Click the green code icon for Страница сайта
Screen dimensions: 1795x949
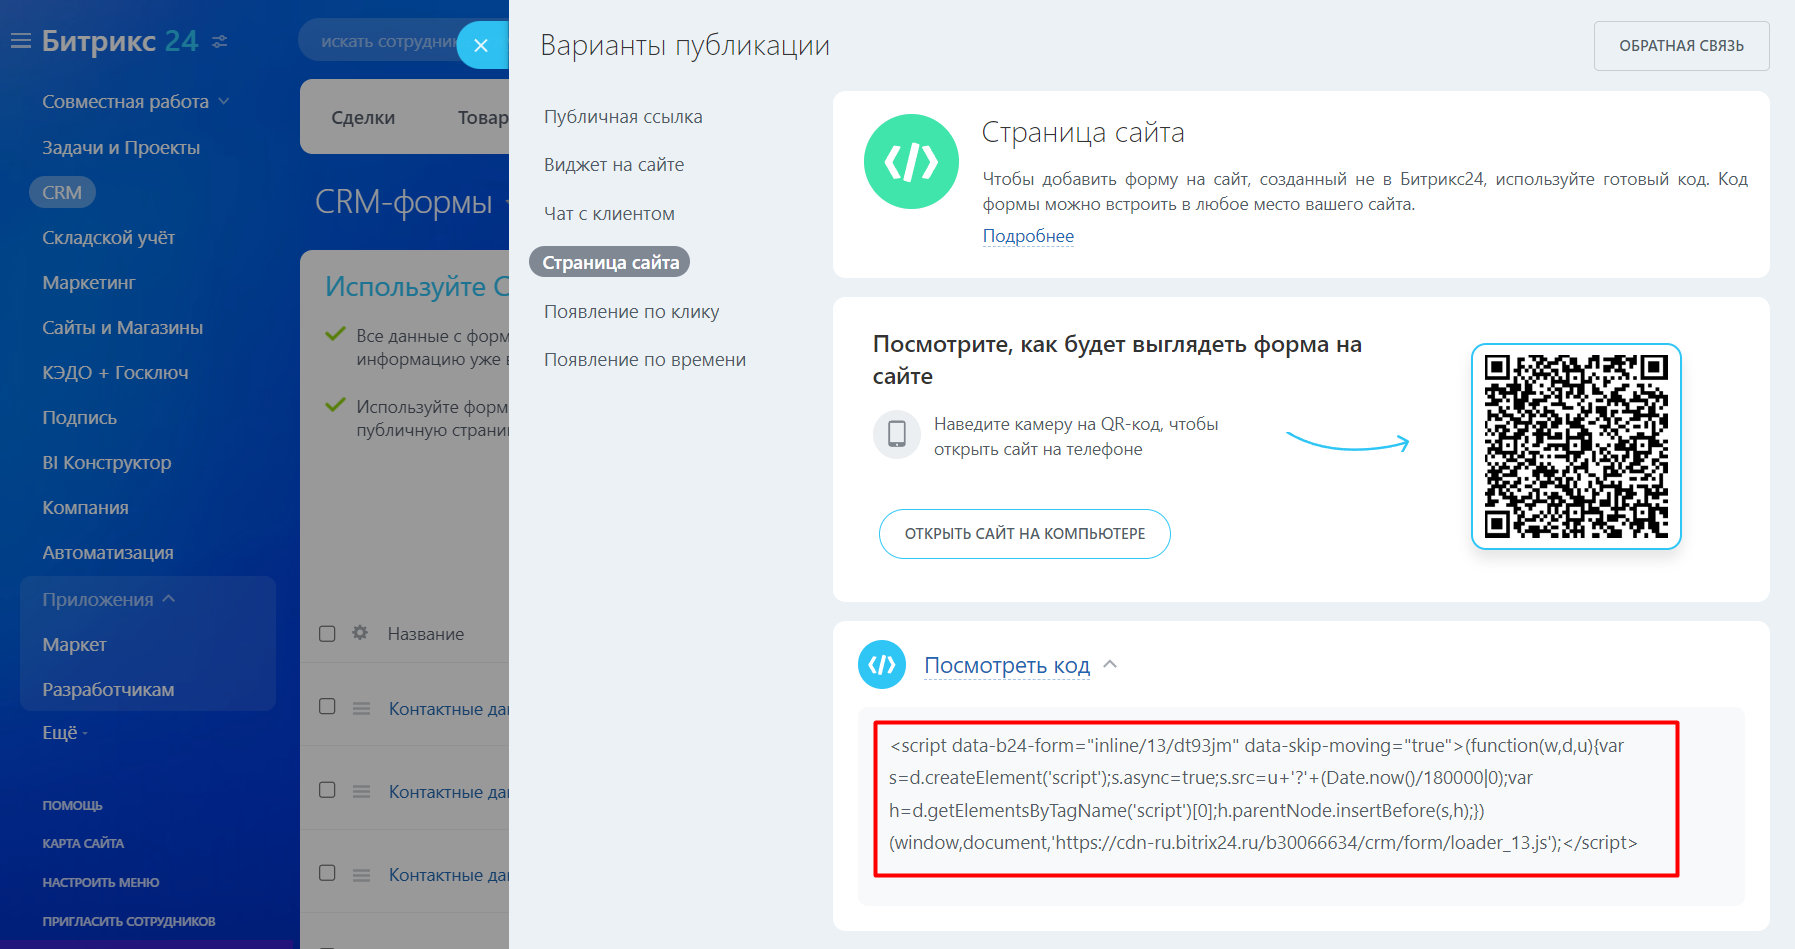click(x=910, y=162)
